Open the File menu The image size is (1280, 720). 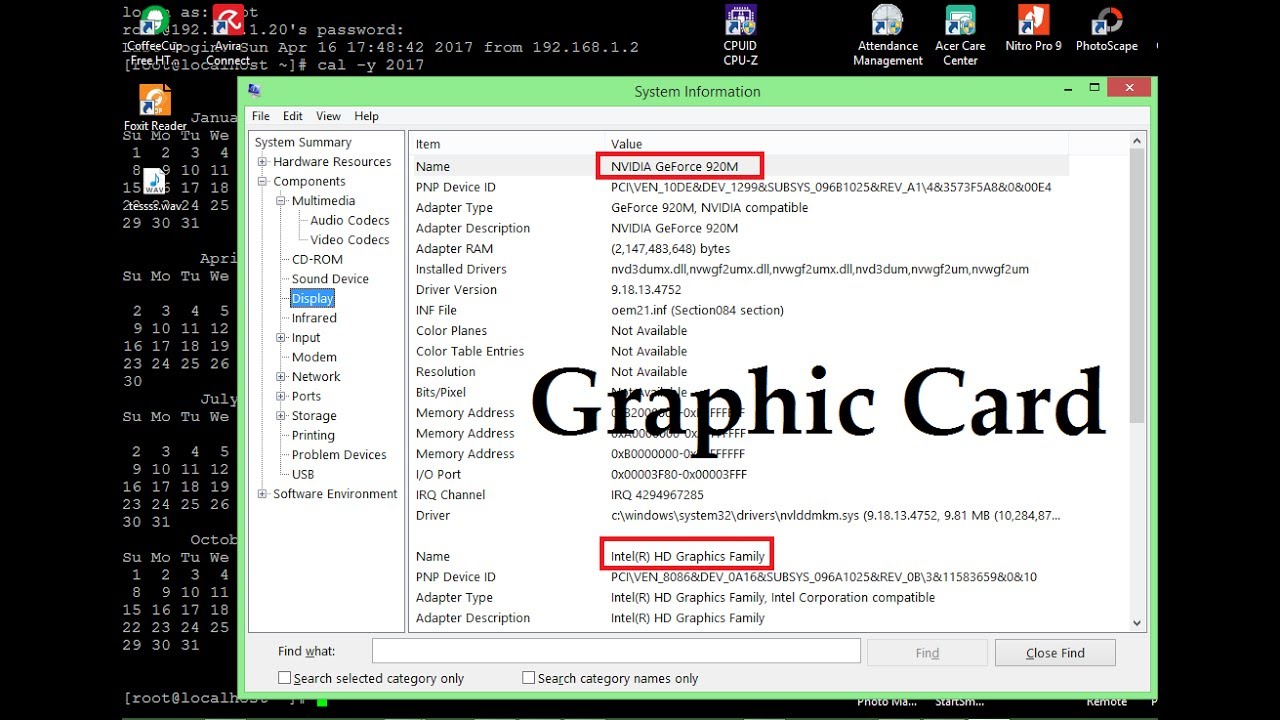click(x=260, y=116)
